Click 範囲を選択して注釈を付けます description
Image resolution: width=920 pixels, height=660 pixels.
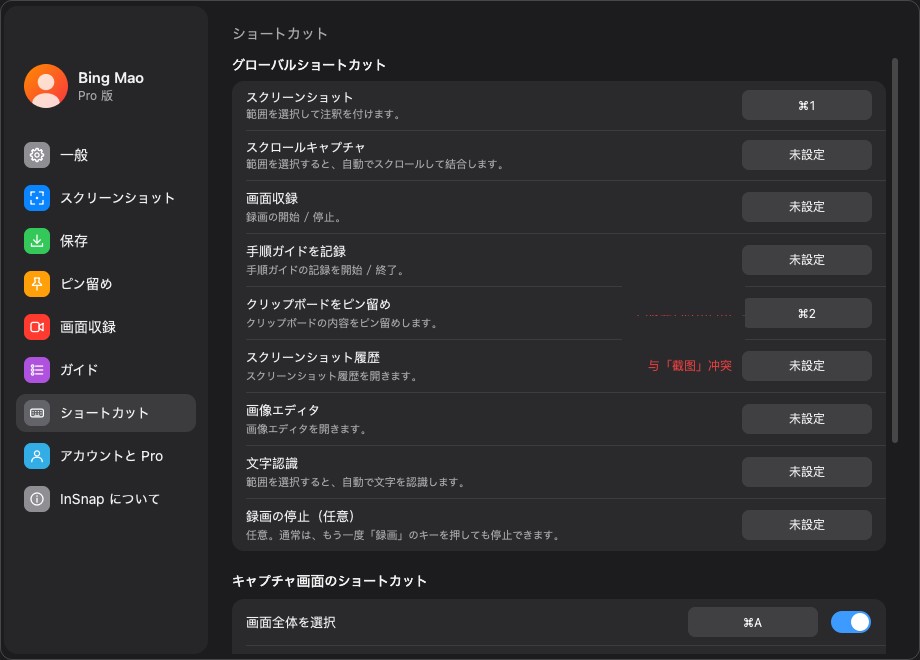[323, 114]
